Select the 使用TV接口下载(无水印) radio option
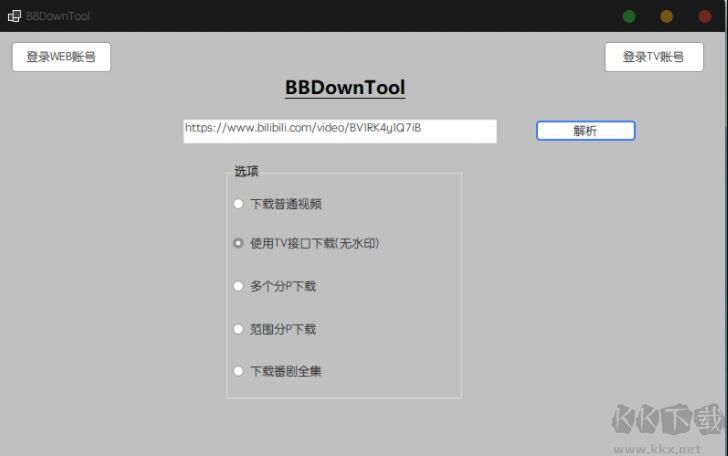 tap(238, 243)
